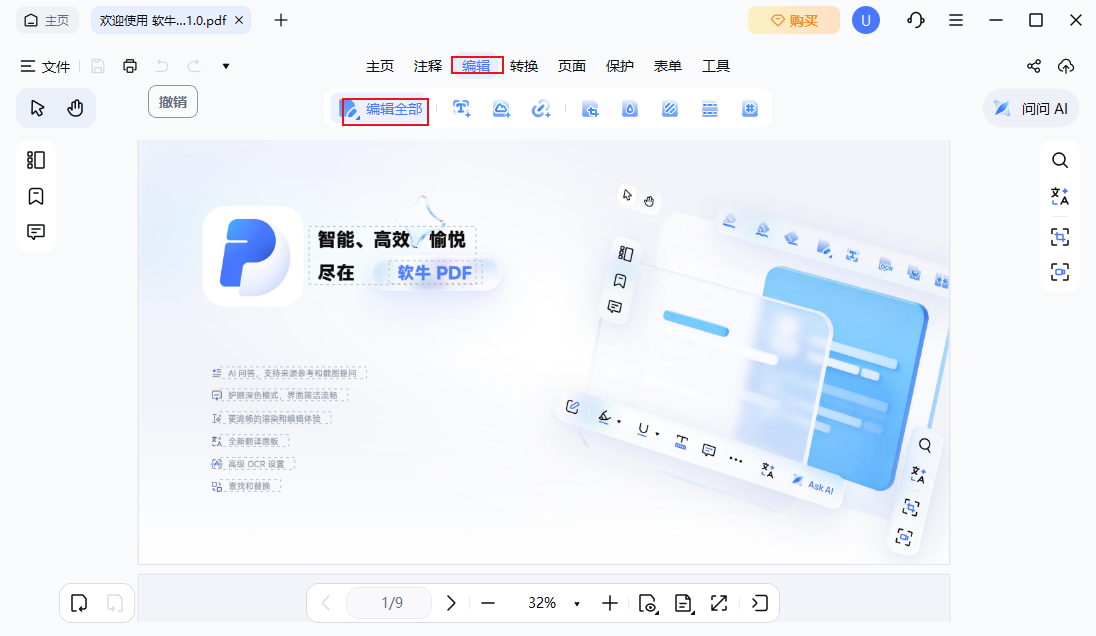The image size is (1096, 636).
Task: Click the undo arrow icon
Action: 162,66
